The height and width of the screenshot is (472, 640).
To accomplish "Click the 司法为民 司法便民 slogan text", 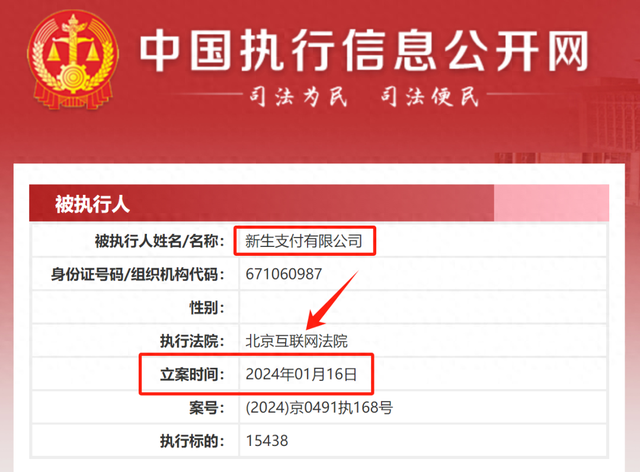I will (364, 97).
